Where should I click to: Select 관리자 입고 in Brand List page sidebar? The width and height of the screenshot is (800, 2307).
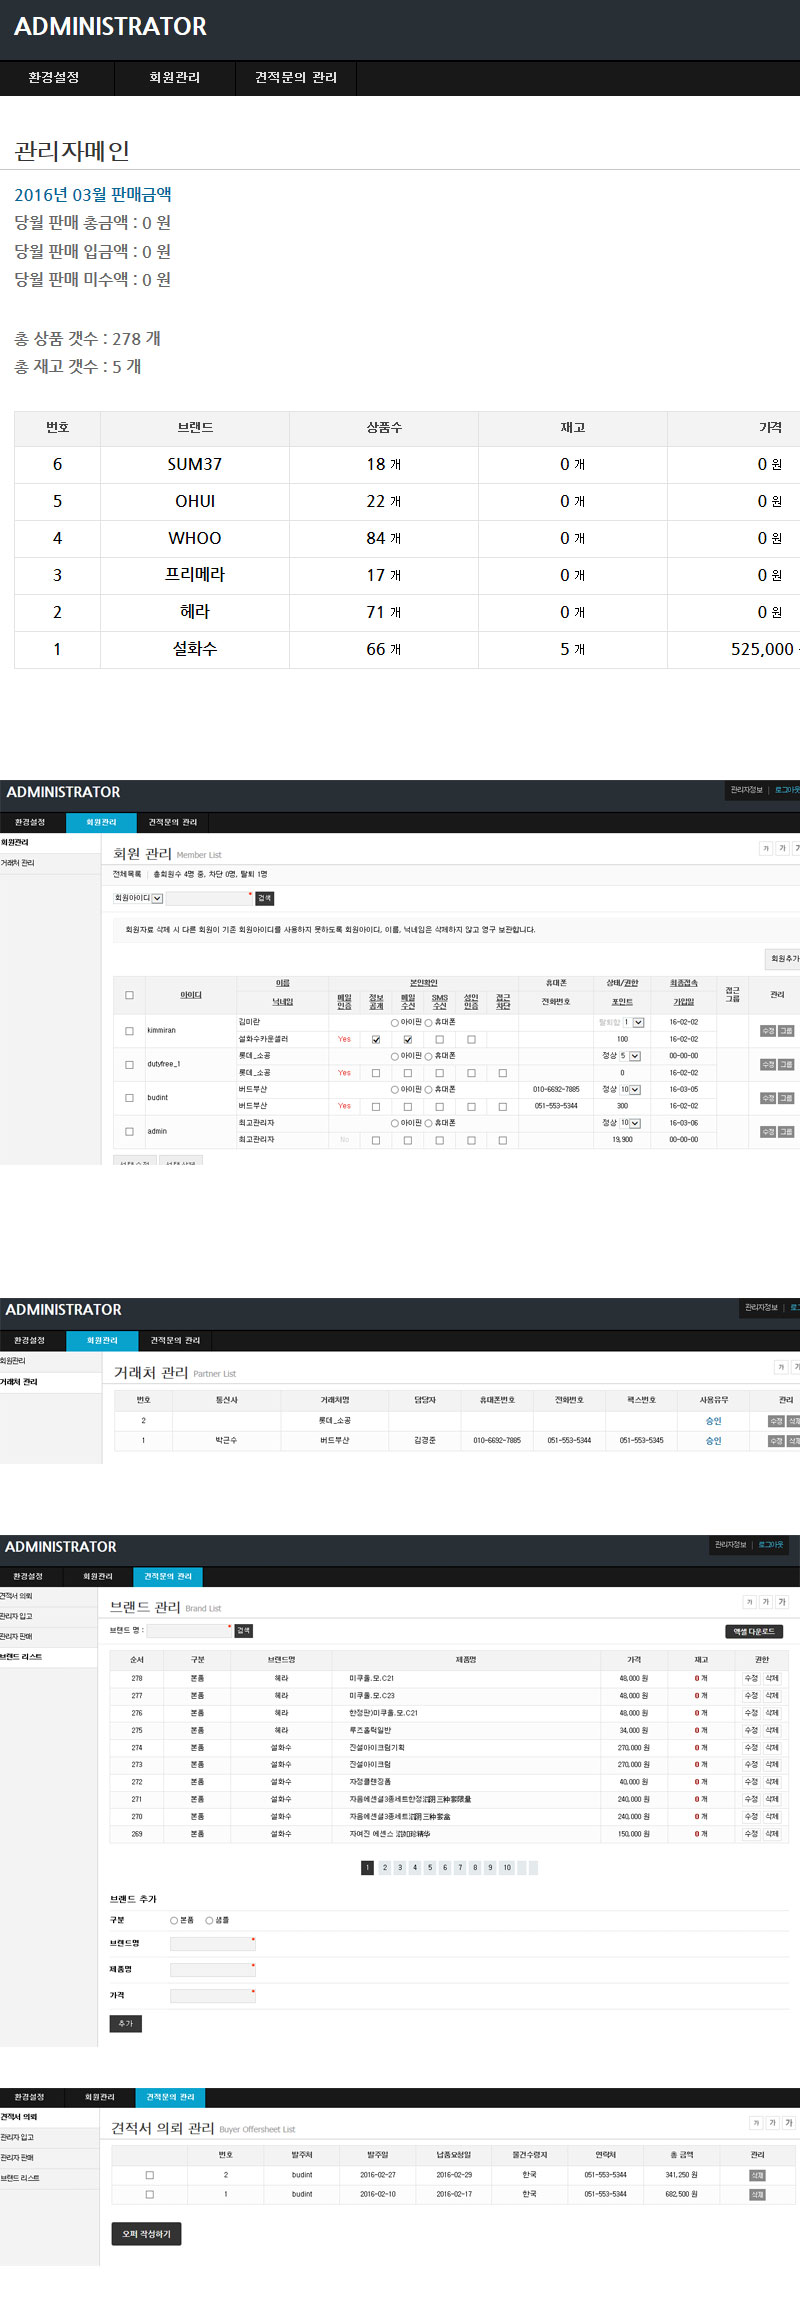pos(17,1616)
